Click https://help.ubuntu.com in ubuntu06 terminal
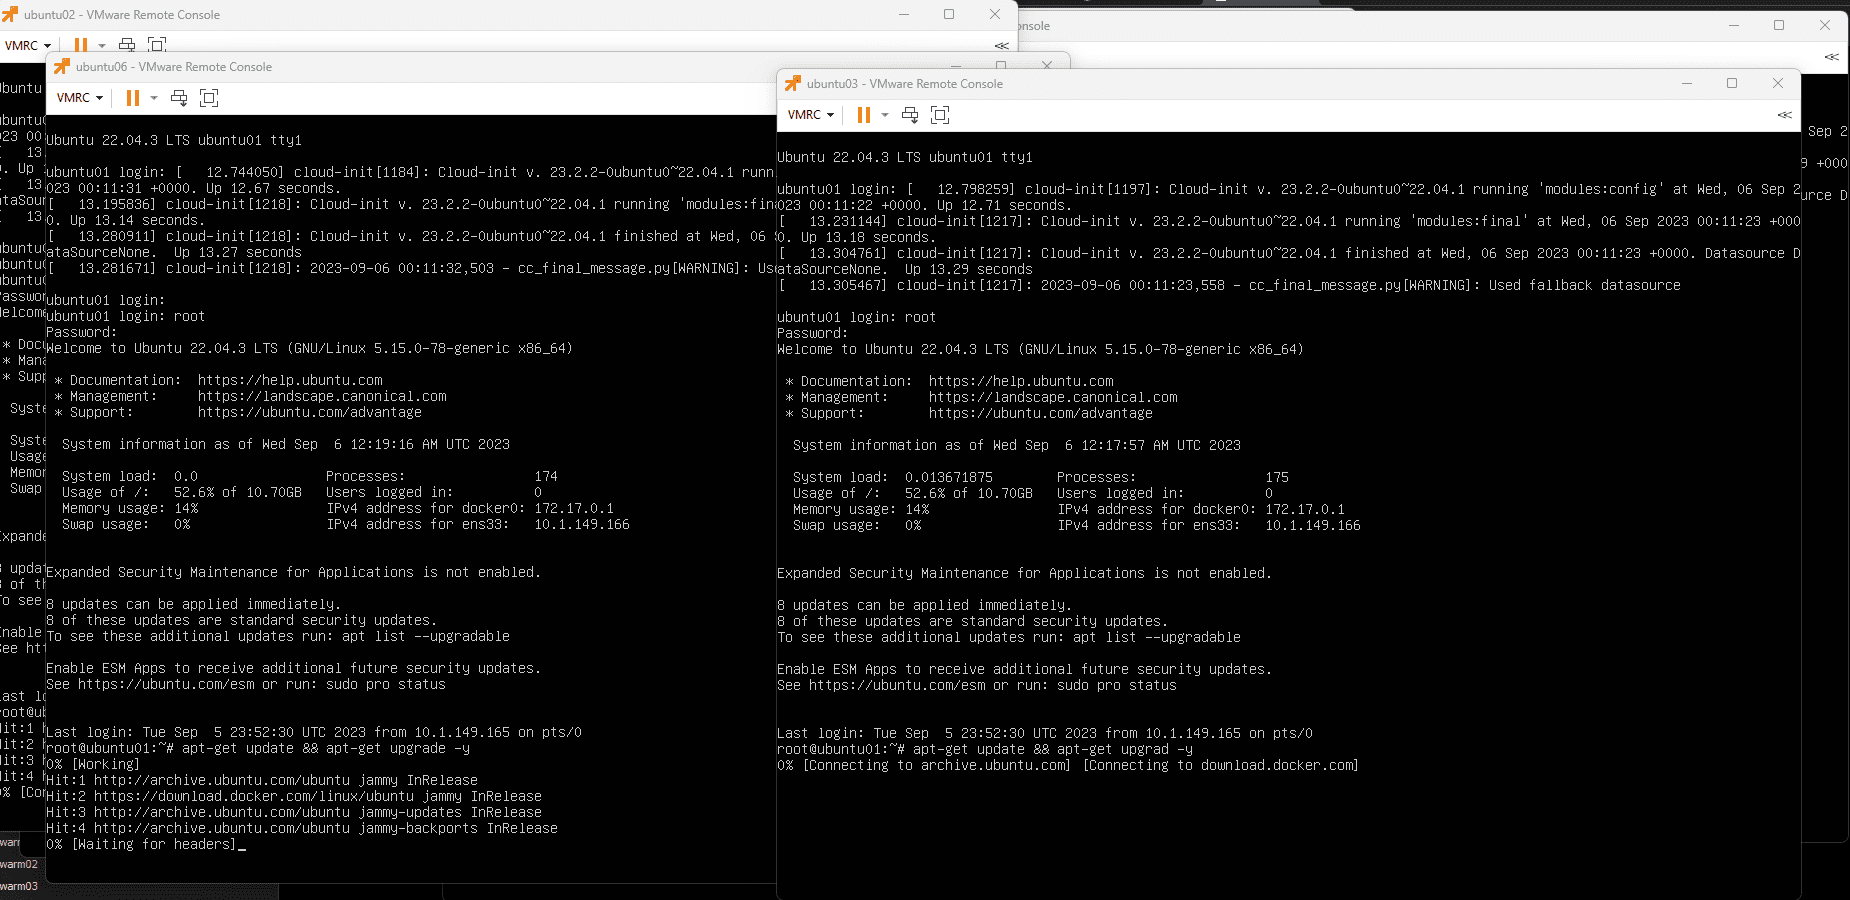Image resolution: width=1850 pixels, height=900 pixels. click(x=290, y=380)
